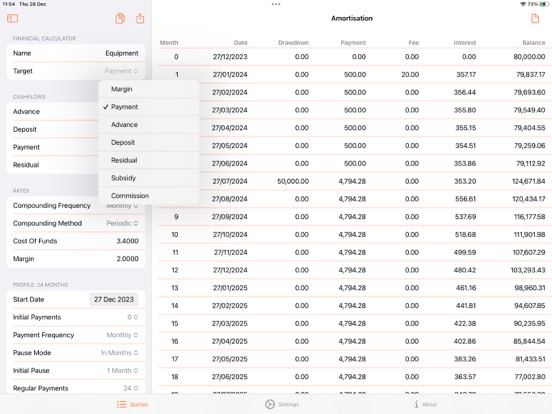The height and width of the screenshot is (414, 552).
Task: Open the Regular Payments 24 picker
Action: [131, 388]
